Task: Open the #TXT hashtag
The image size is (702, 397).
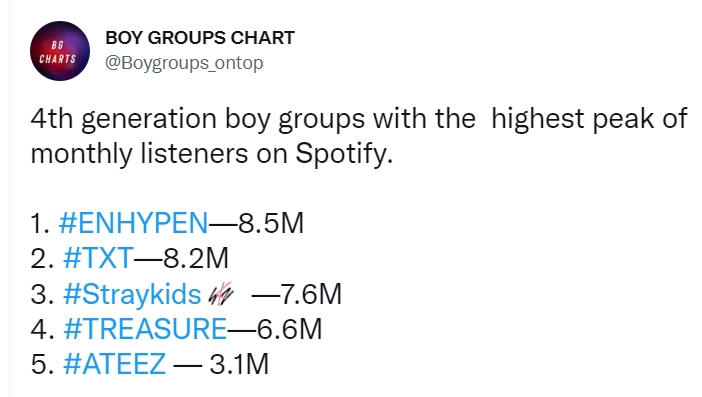Action: (x=98, y=258)
